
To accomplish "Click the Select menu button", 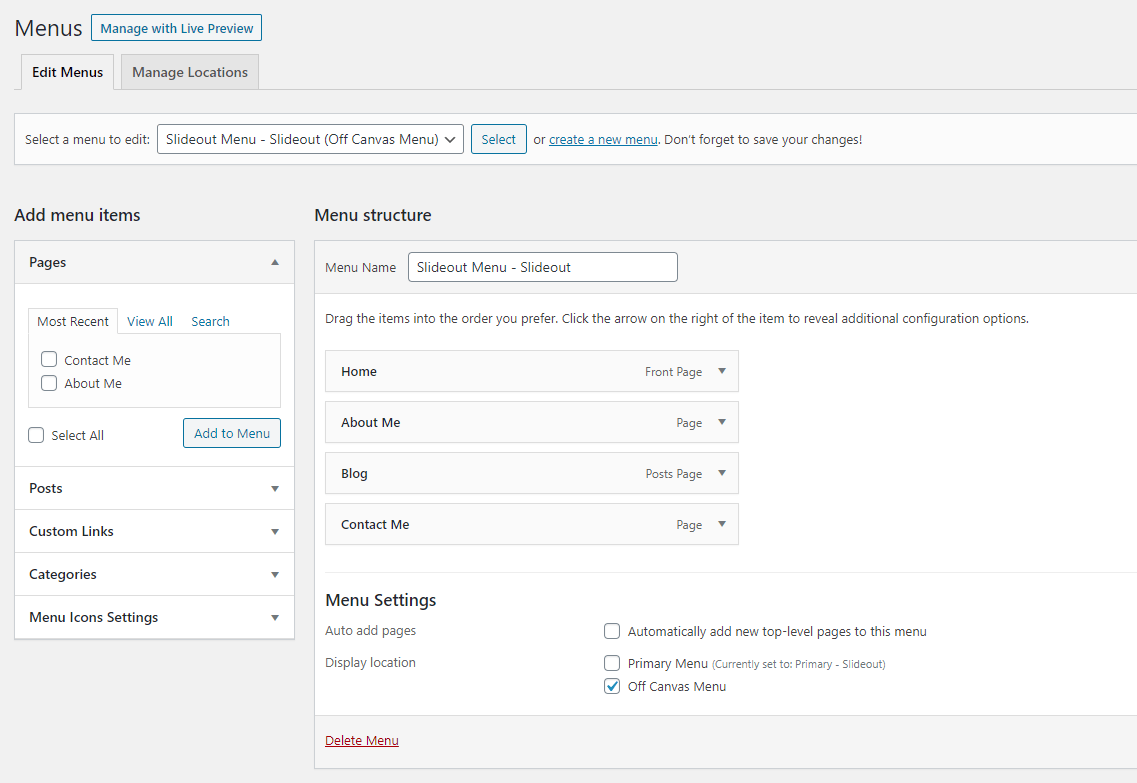I will tap(499, 139).
